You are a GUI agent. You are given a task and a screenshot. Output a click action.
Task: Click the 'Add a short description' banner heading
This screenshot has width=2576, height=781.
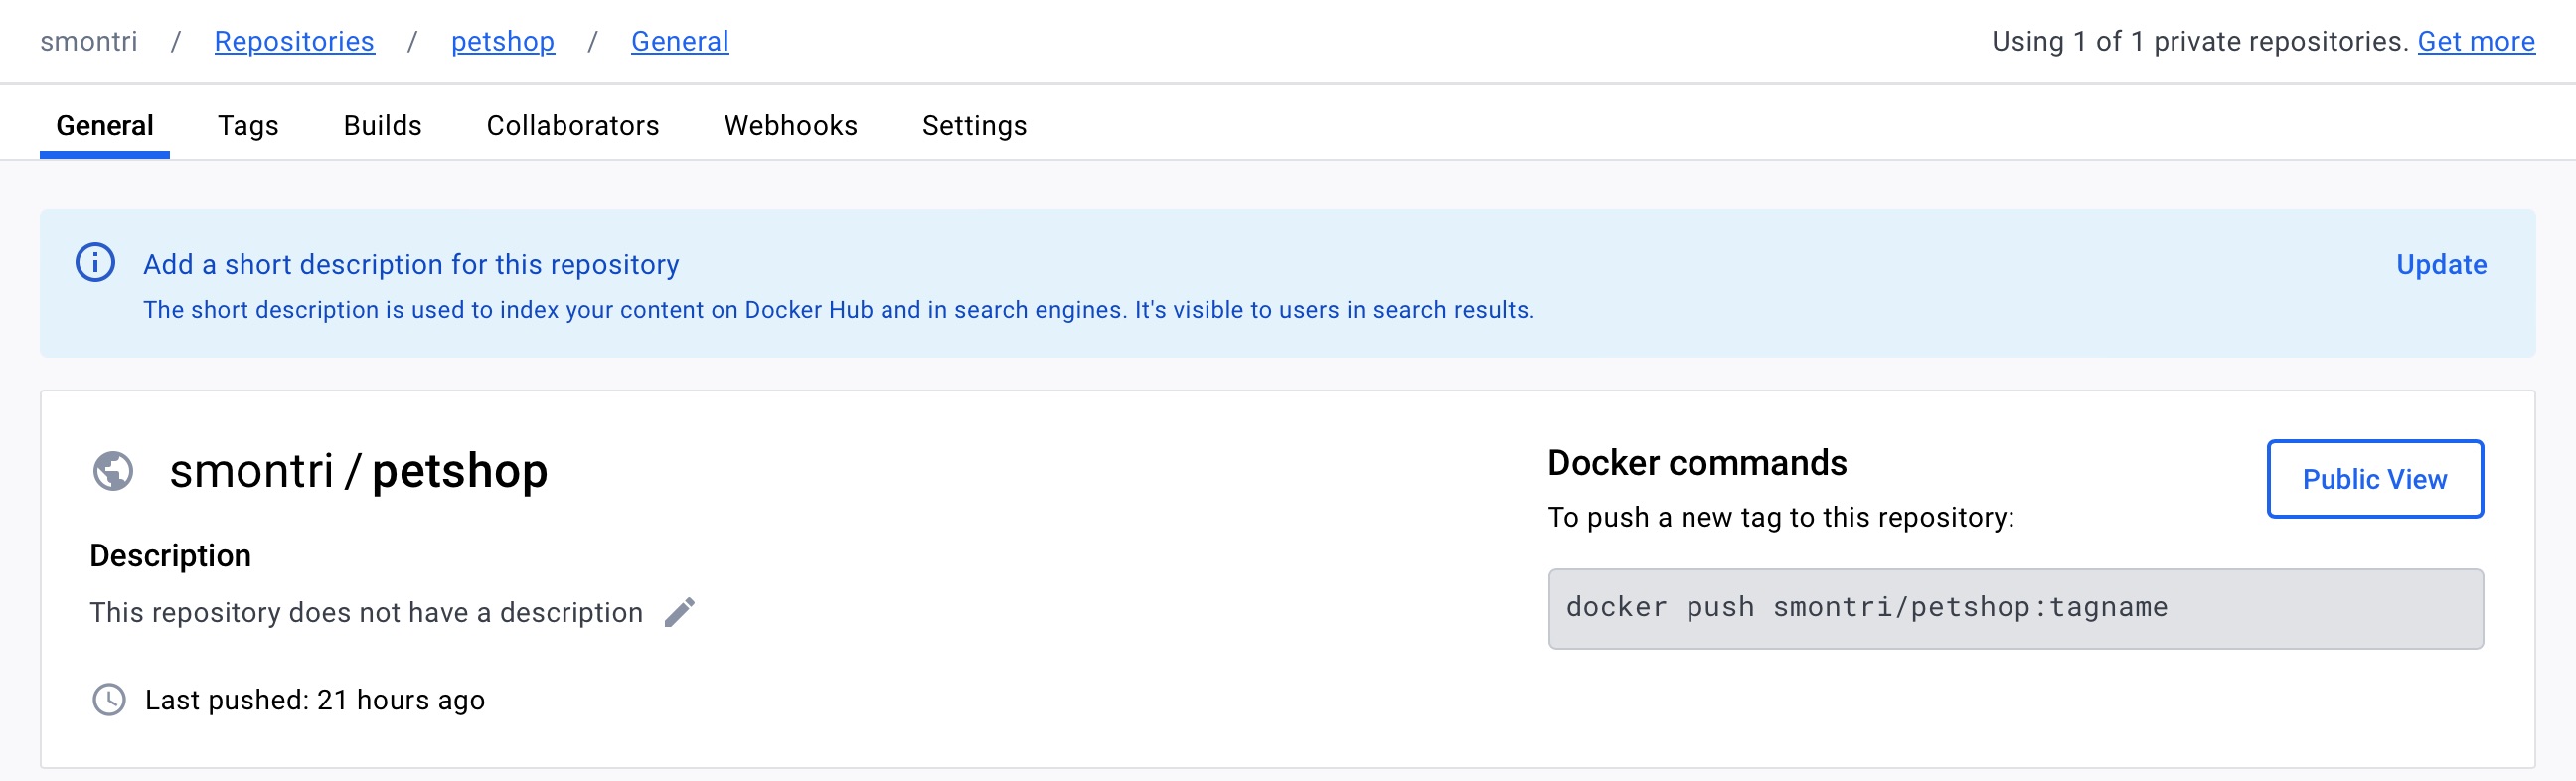(x=411, y=264)
